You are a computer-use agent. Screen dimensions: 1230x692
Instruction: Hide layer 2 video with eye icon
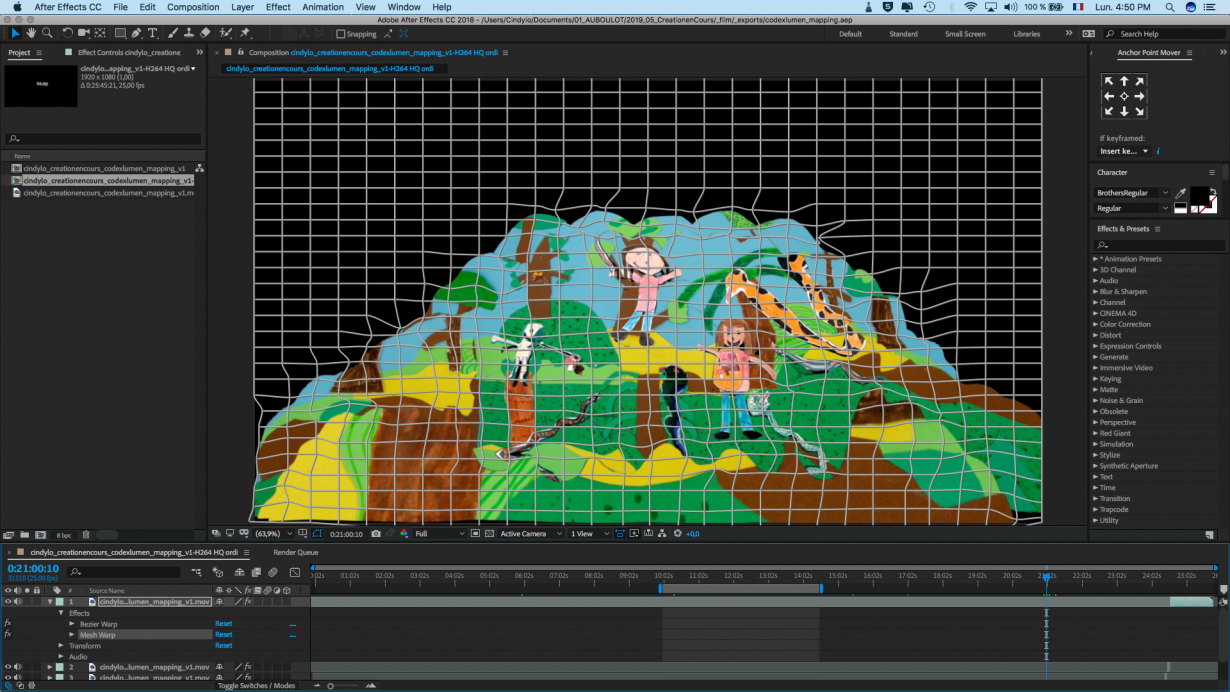[x=8, y=667]
